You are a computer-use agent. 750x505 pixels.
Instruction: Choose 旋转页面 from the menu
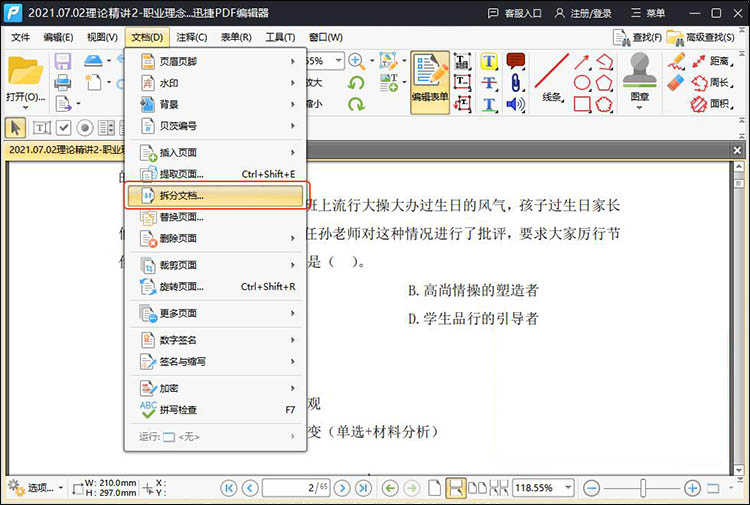(x=217, y=286)
